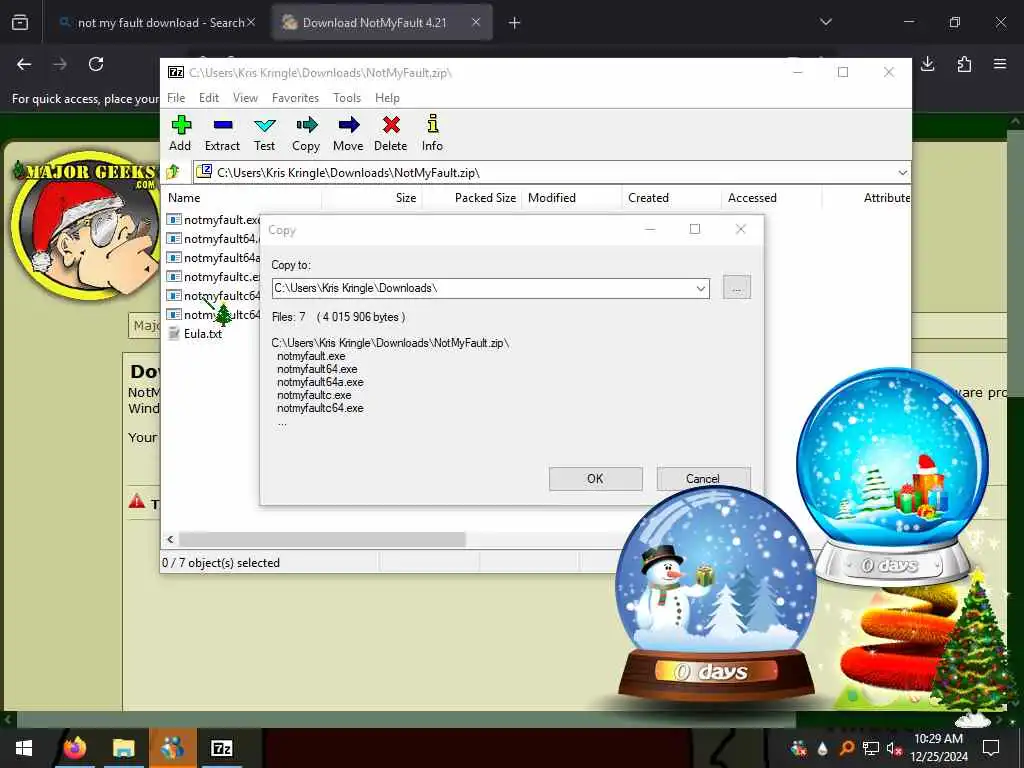Click the 7-Zip taskbar icon

[x=222, y=748]
